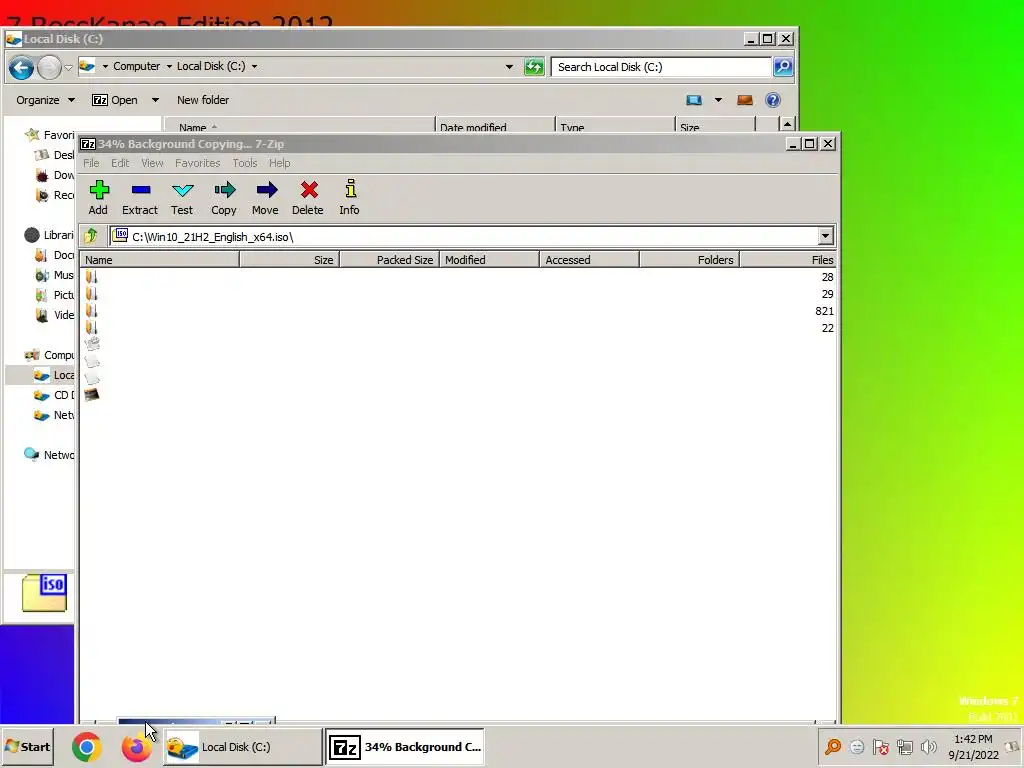Open the dropdown arrow next to Open
The width and height of the screenshot is (1024, 768).
(155, 100)
